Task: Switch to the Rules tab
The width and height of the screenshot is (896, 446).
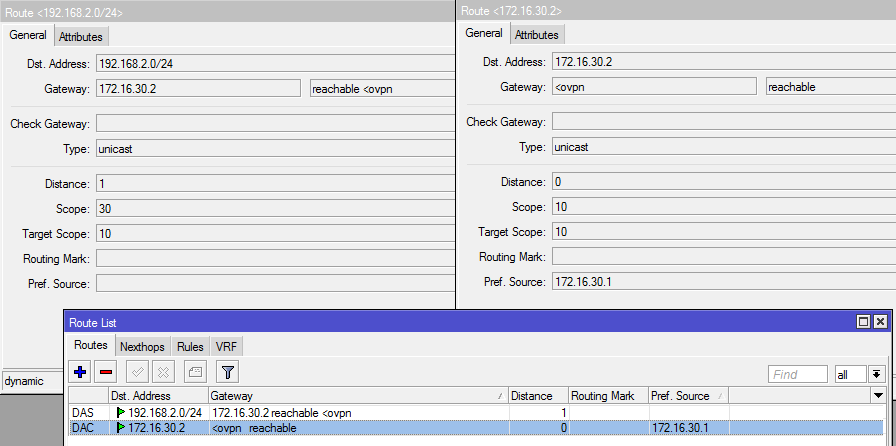Action: [190, 346]
